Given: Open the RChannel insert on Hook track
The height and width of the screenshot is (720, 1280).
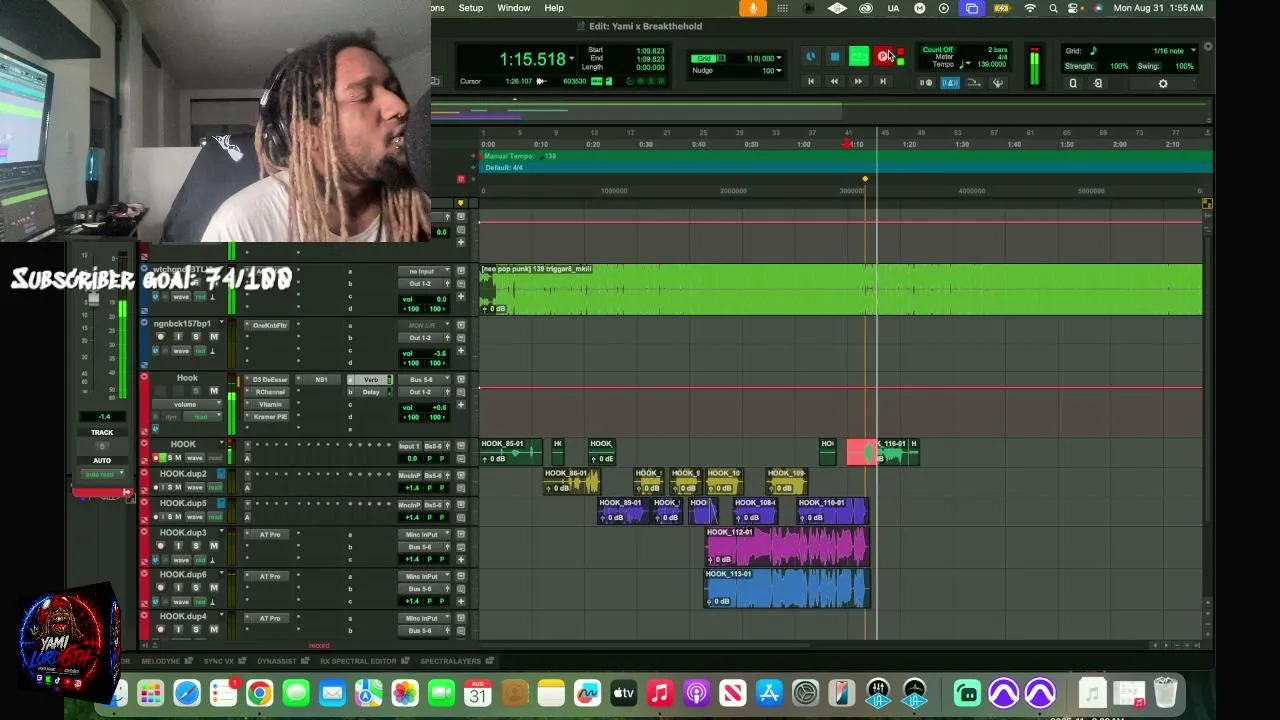Looking at the screenshot, I should tap(270, 392).
